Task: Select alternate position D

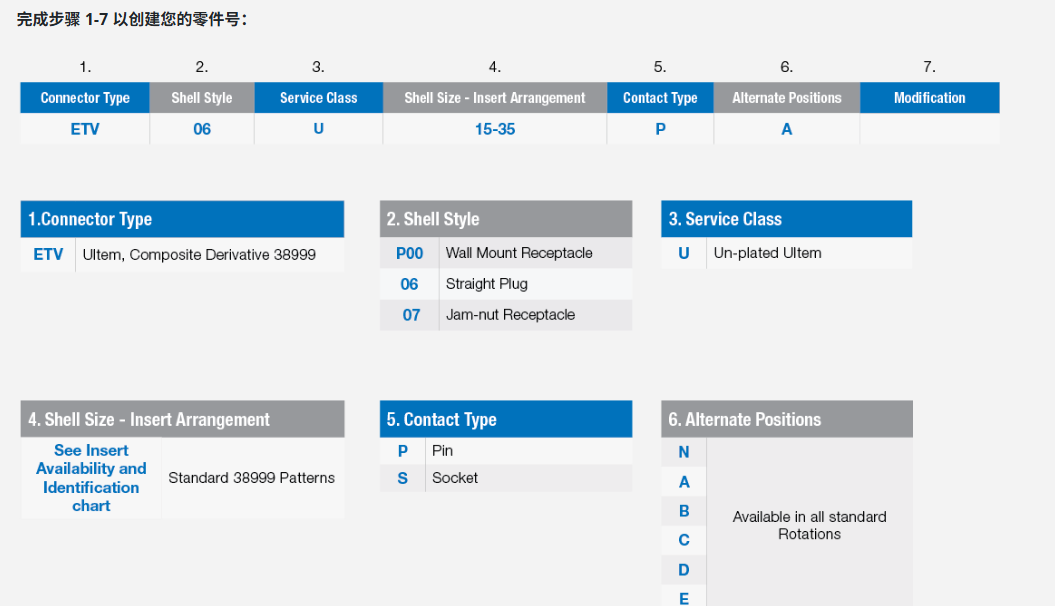Action: click(684, 570)
